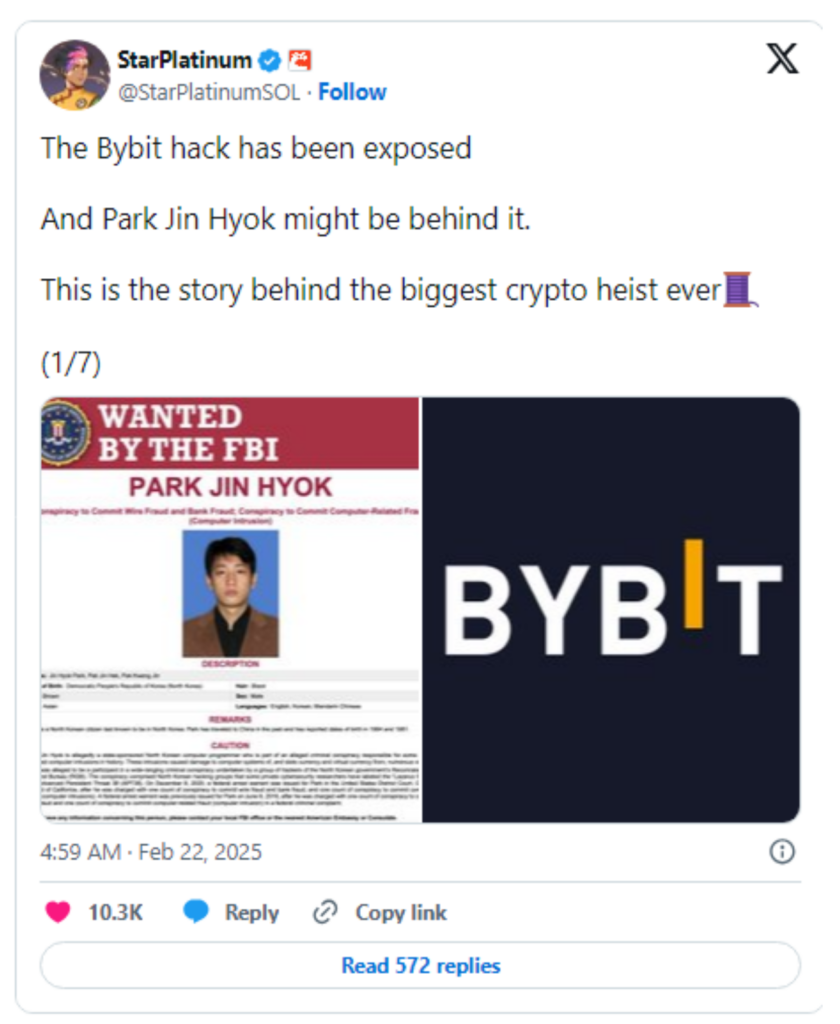Image resolution: width=840 pixels, height=1024 pixels.
Task: Click the purple thread spool emoji
Action: click(x=740, y=289)
